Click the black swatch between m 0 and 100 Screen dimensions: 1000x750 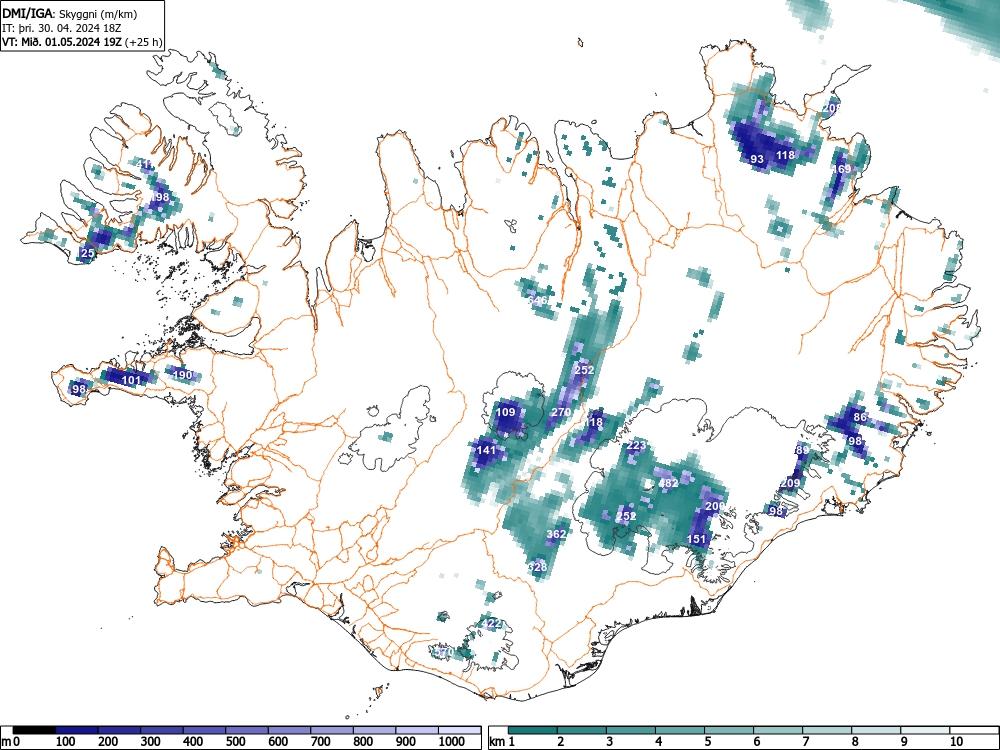(34, 730)
